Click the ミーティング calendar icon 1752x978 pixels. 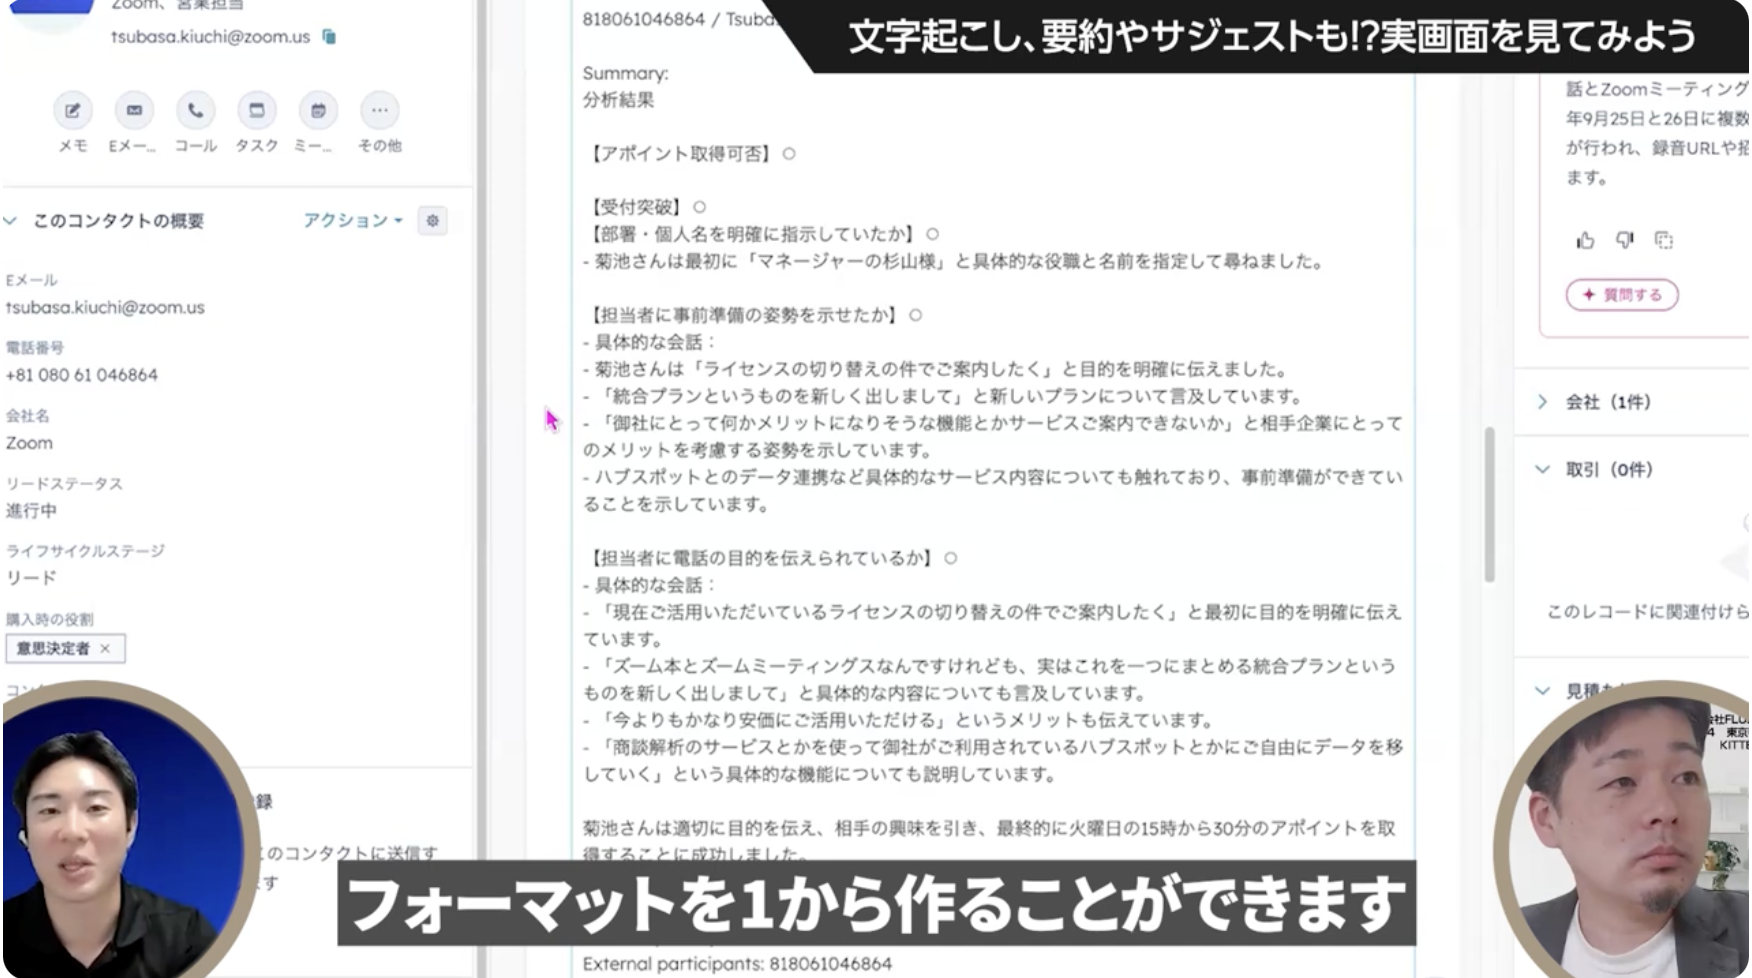(318, 111)
